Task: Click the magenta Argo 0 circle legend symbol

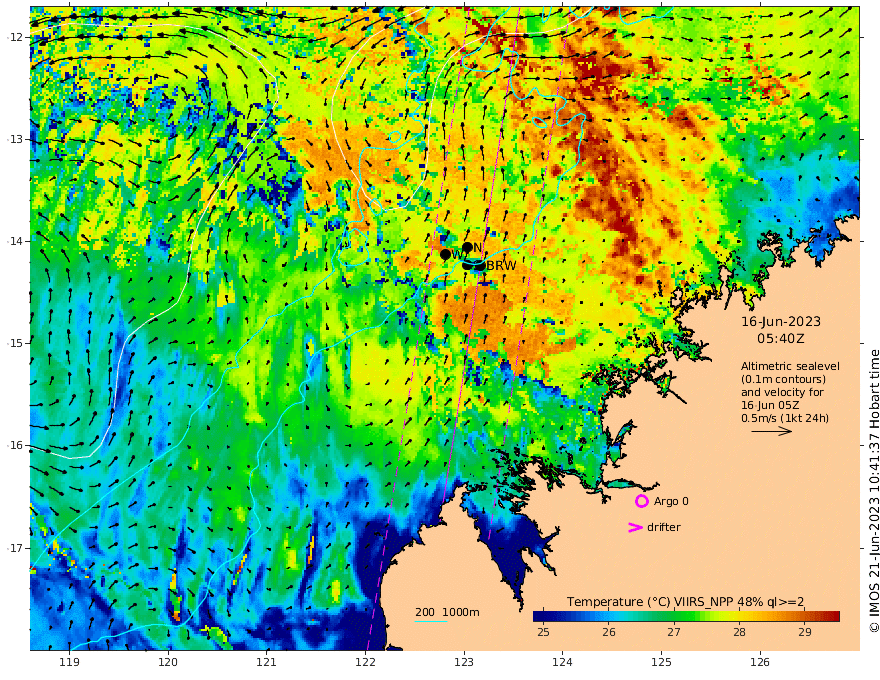Action: [x=641, y=501]
